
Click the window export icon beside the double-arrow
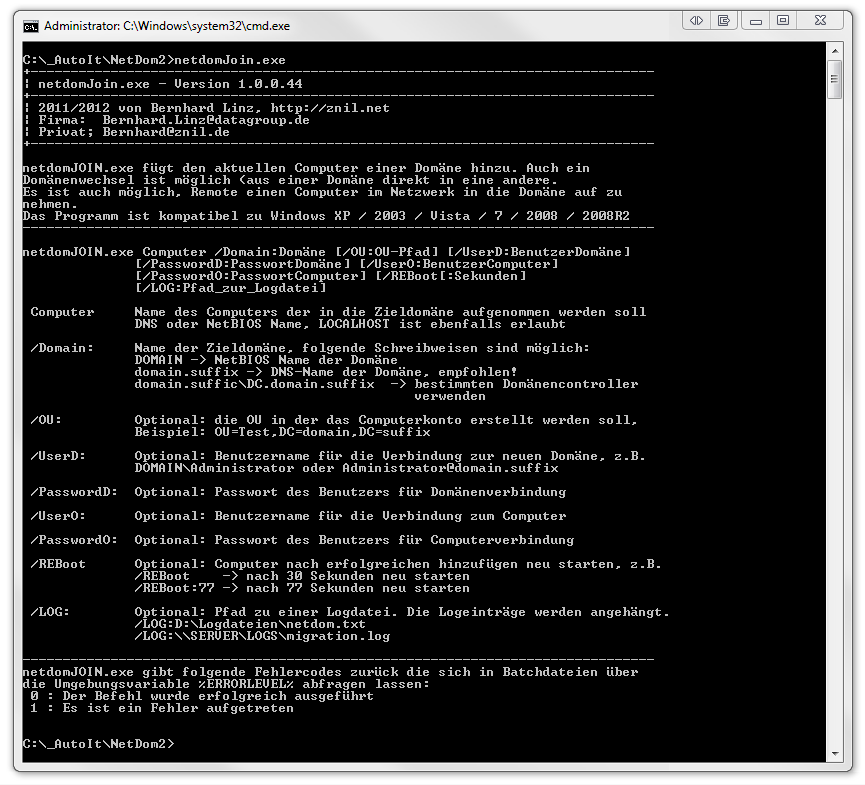pyautogui.click(x=723, y=20)
